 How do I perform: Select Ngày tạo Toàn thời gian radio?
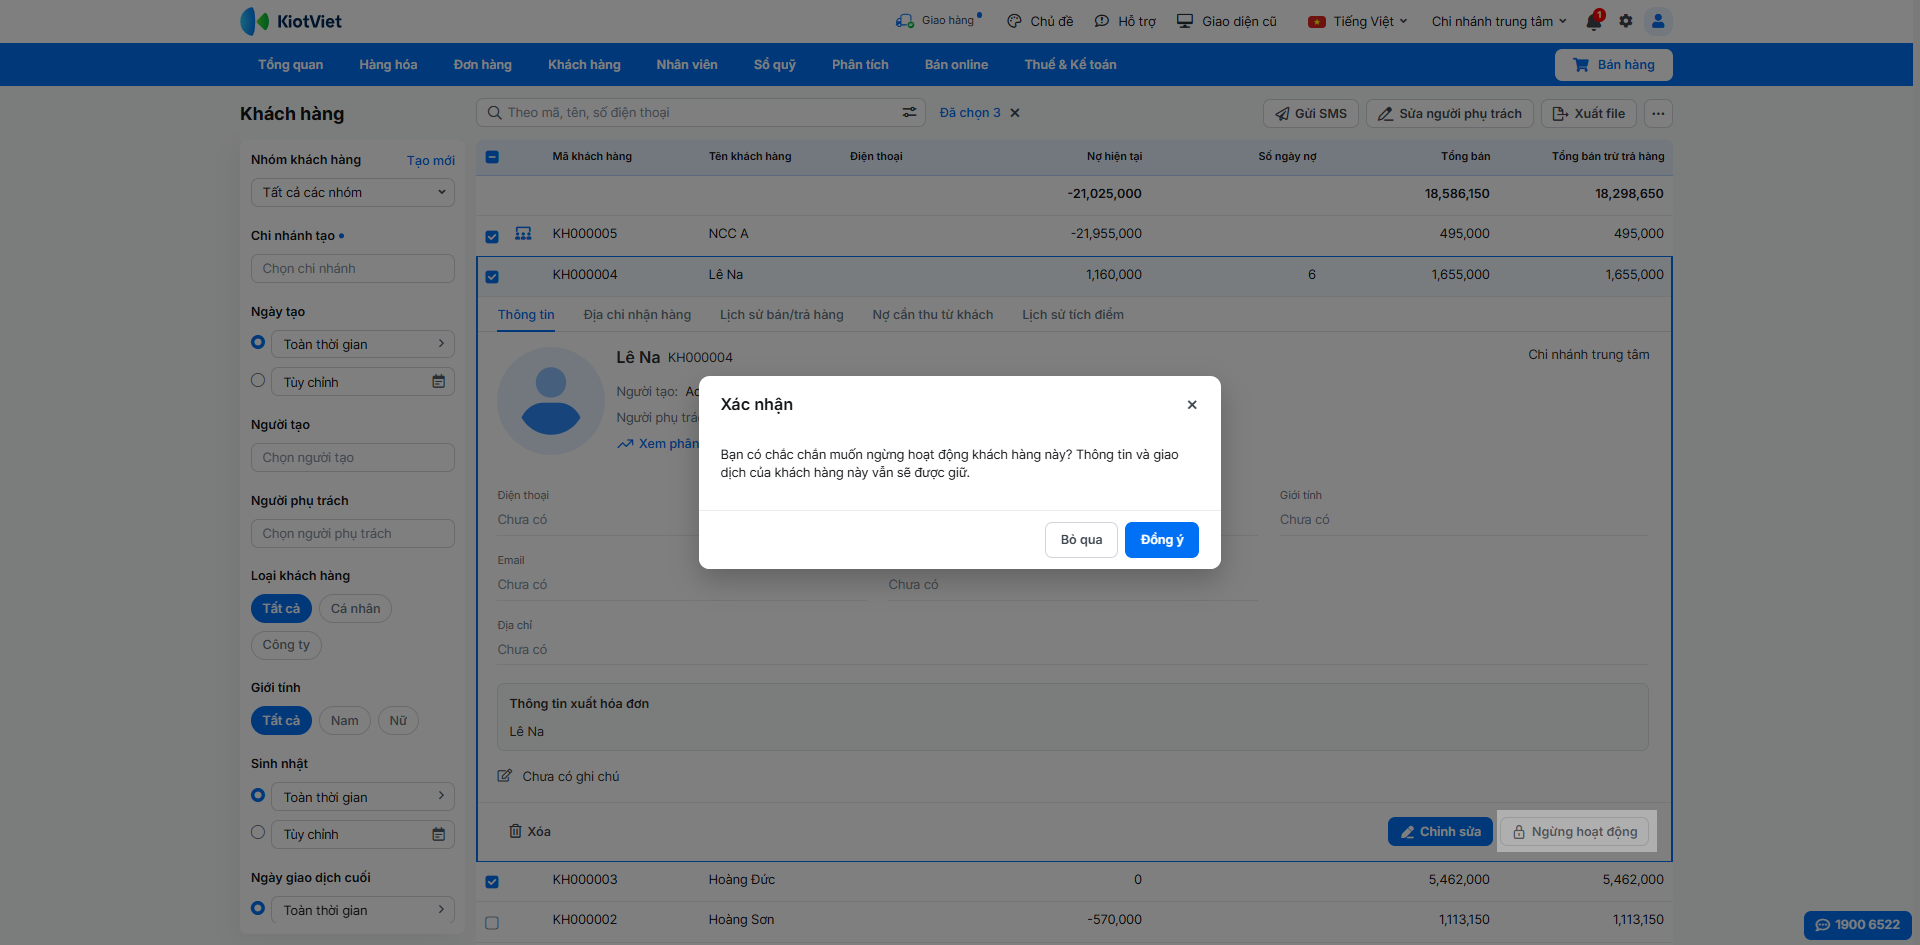pyautogui.click(x=258, y=343)
